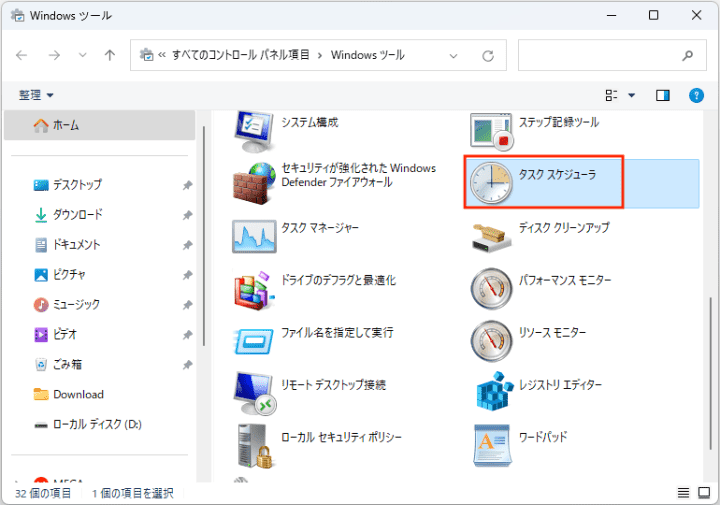The height and width of the screenshot is (505, 720).
Task: Click the « breadcrumb overflow chevron
Action: click(x=162, y=55)
